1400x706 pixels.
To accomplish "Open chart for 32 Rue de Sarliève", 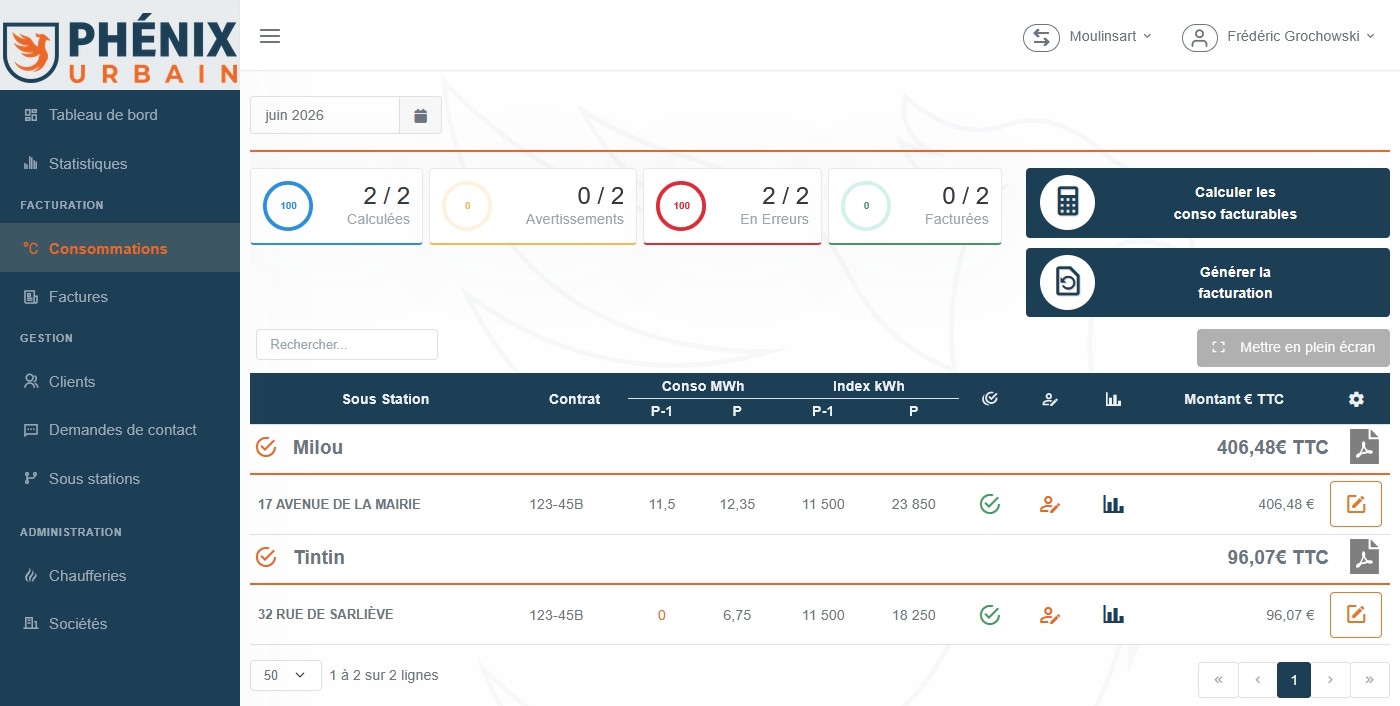I will pyautogui.click(x=1113, y=614).
